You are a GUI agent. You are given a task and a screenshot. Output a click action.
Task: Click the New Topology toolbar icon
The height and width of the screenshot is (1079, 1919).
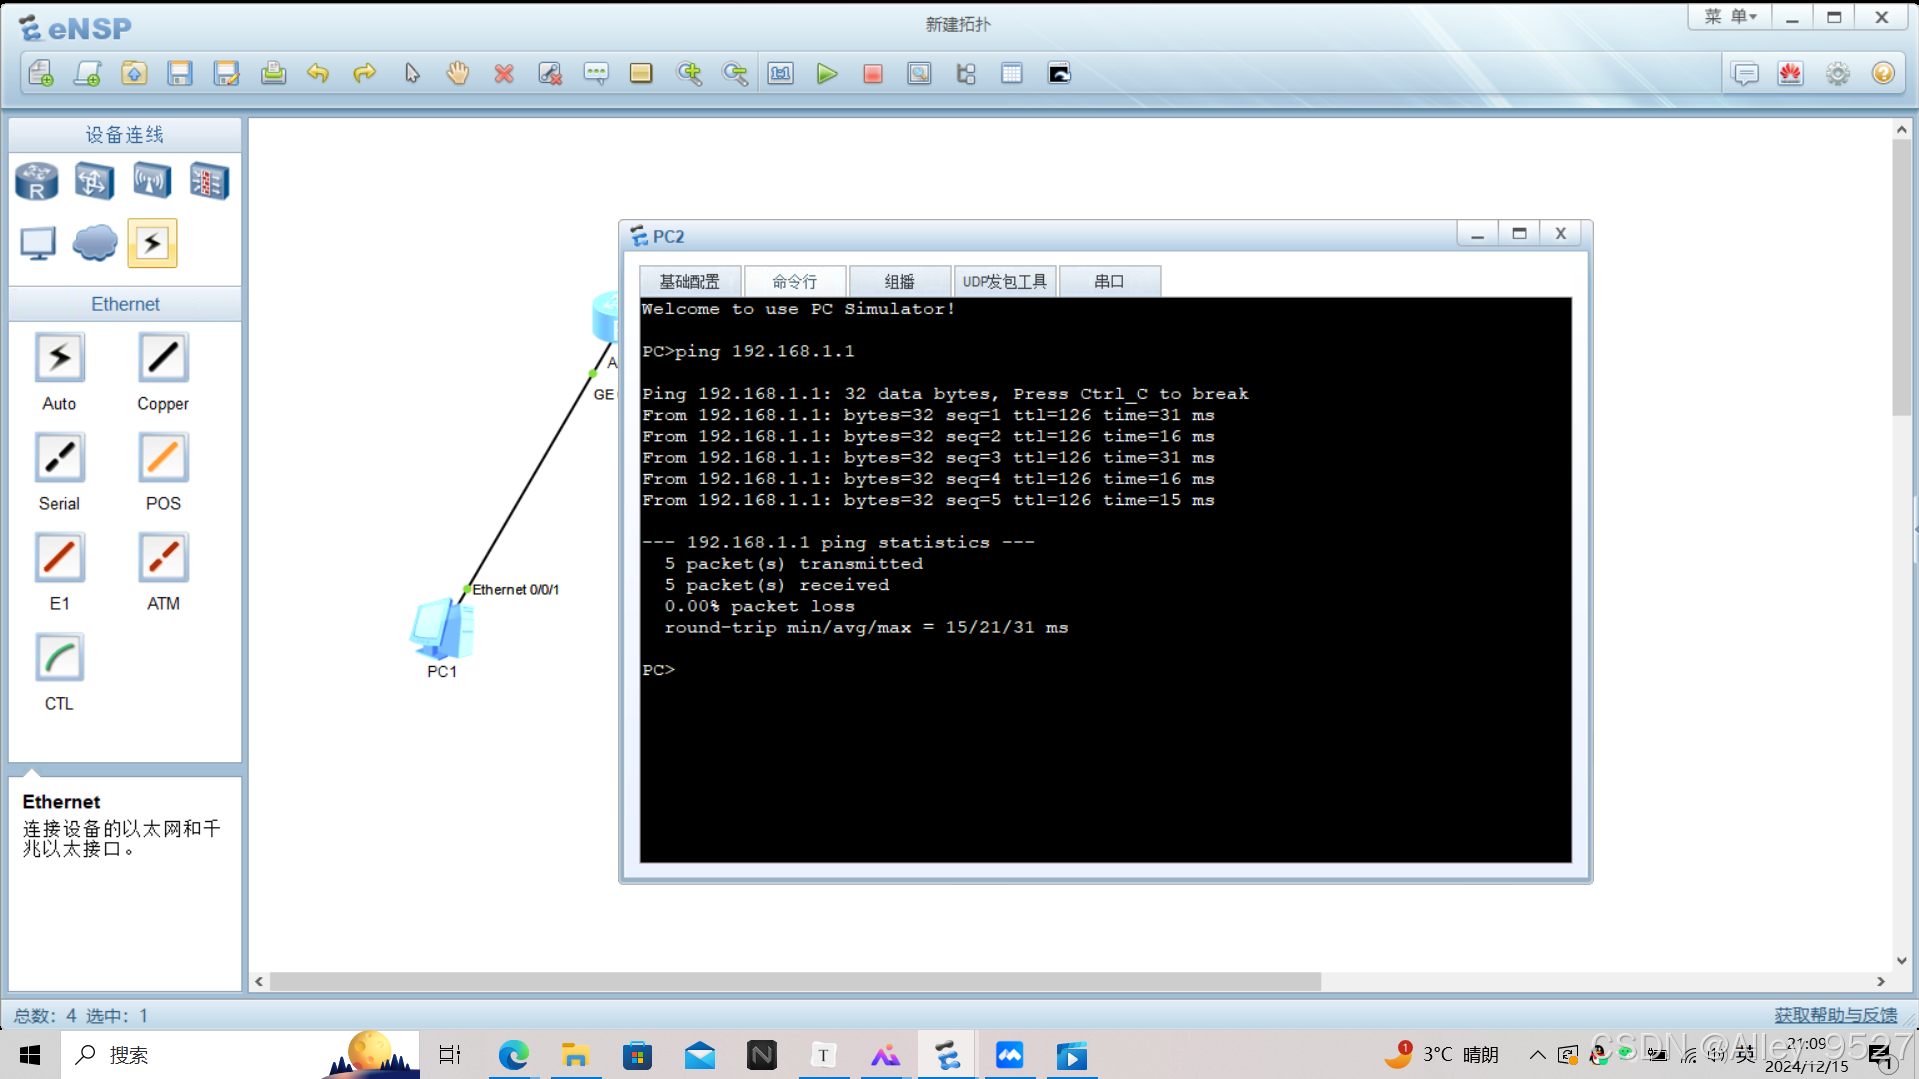[x=41, y=73]
